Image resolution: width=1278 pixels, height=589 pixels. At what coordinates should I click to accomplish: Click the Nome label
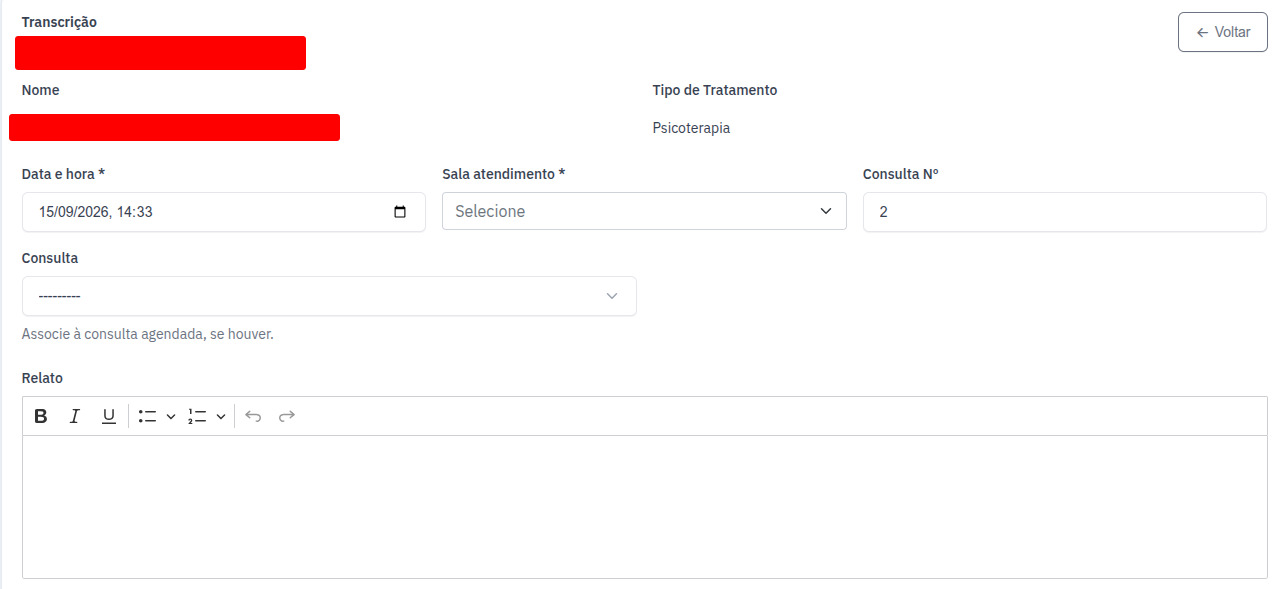[x=40, y=90]
